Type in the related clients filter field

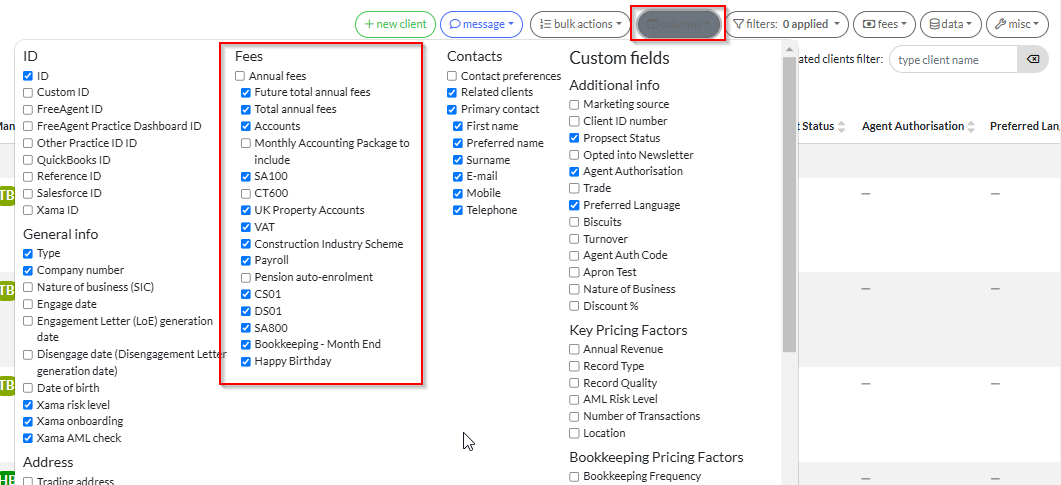click(x=952, y=61)
